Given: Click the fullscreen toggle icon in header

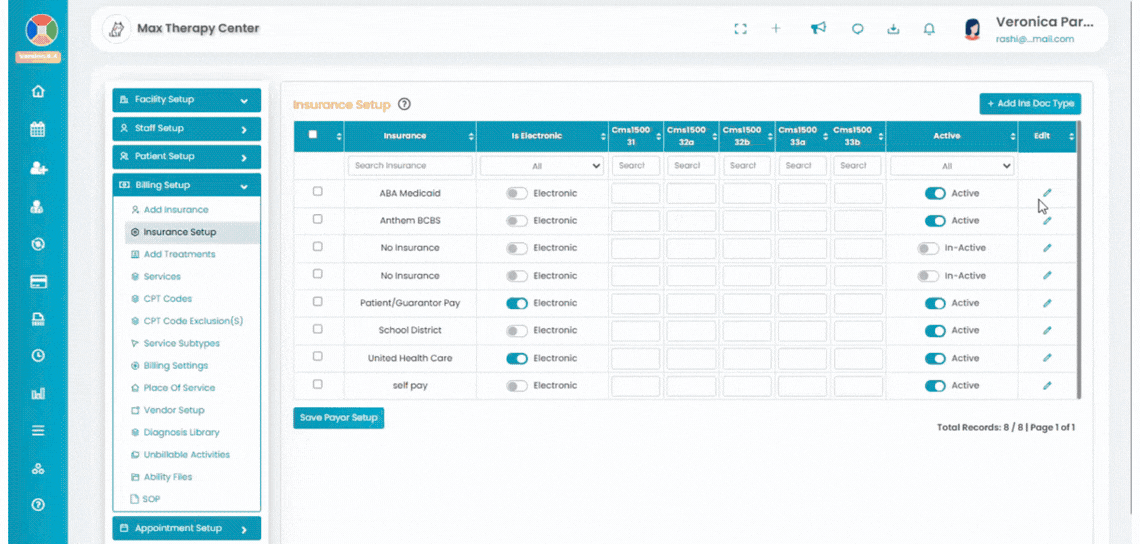Looking at the screenshot, I should pos(740,29).
